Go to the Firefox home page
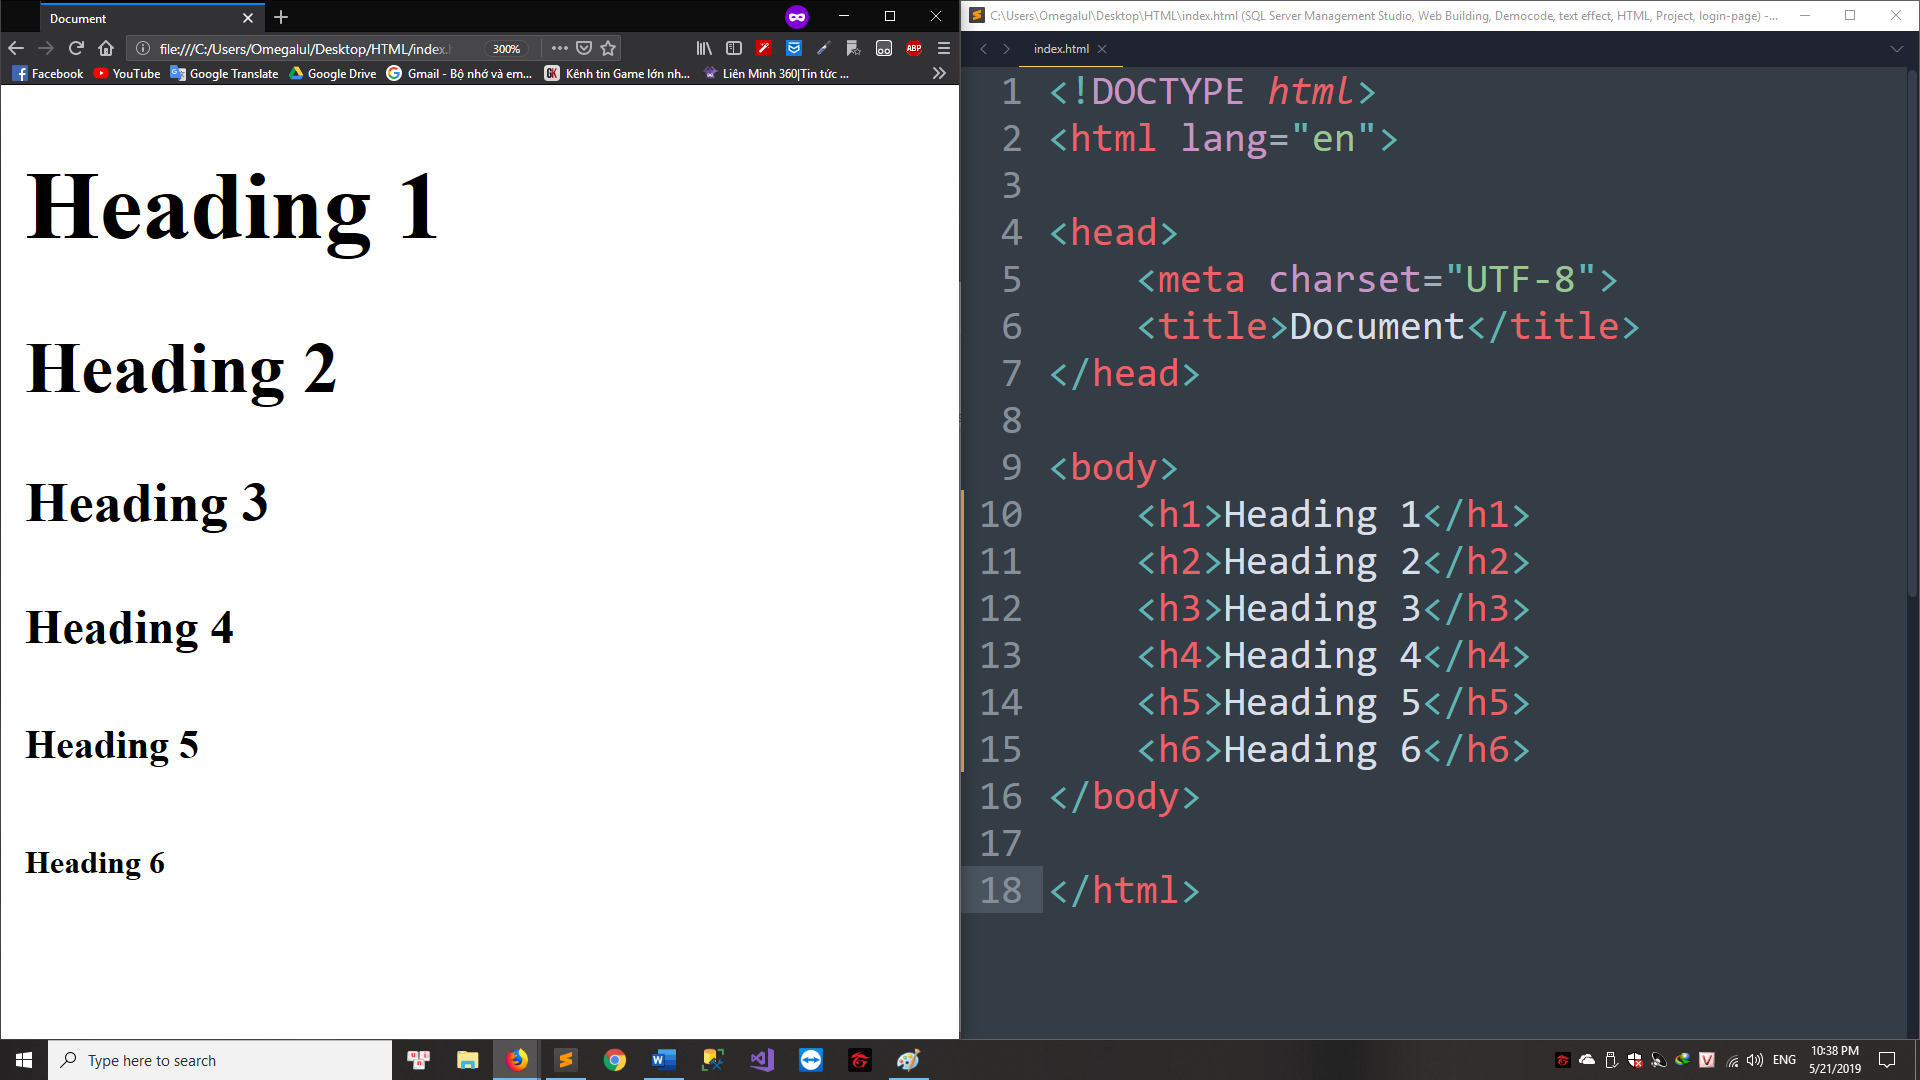Screen dimensions: 1920x1080 tap(106, 48)
